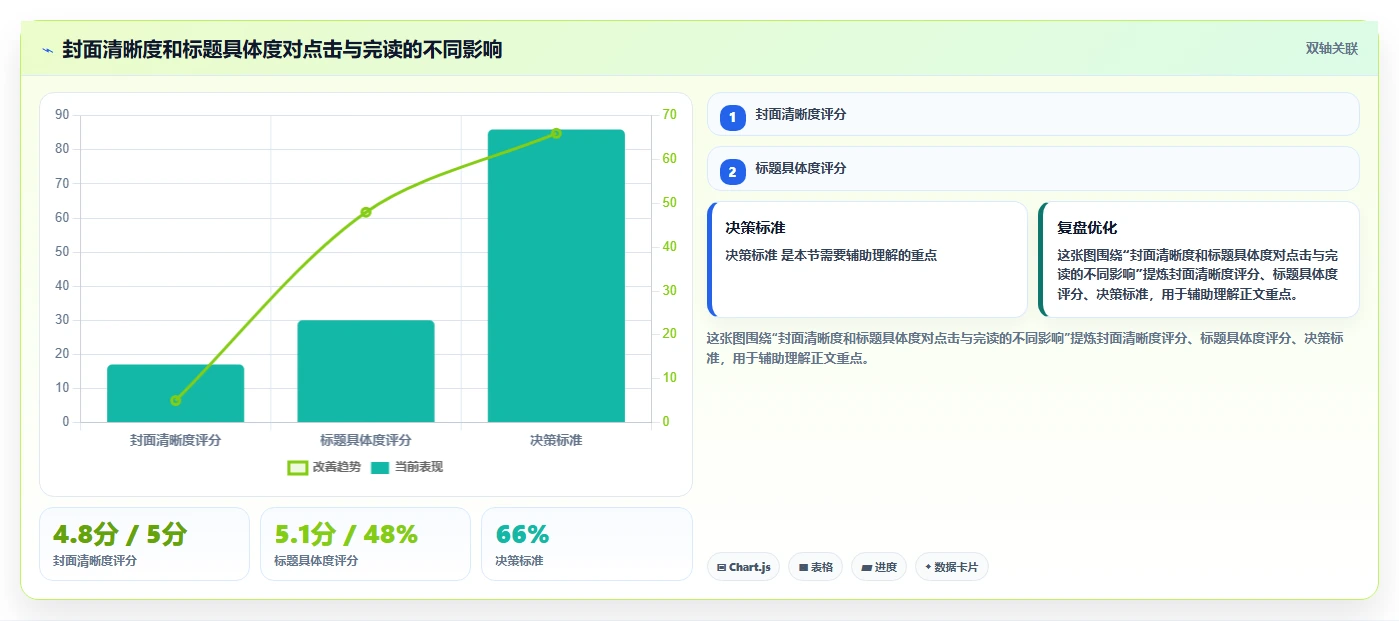Click the left axis value 40
This screenshot has height=621, width=1399.
[x=62, y=286]
